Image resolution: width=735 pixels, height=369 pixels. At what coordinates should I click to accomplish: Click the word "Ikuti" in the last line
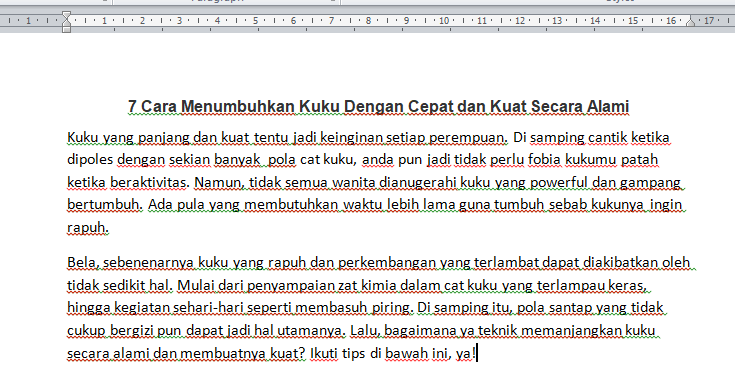click(324, 353)
